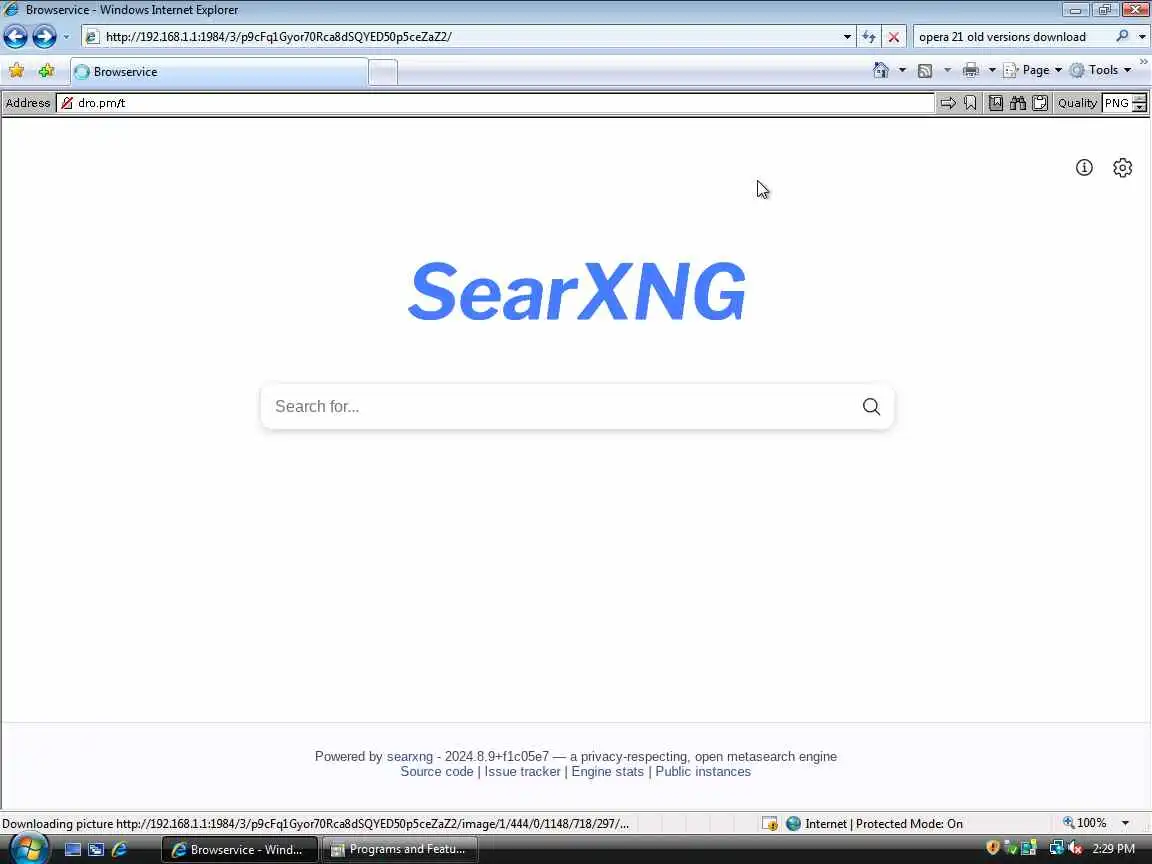Increase Quality with the up spinner
The height and width of the screenshot is (864, 1152).
[x=1140, y=98]
